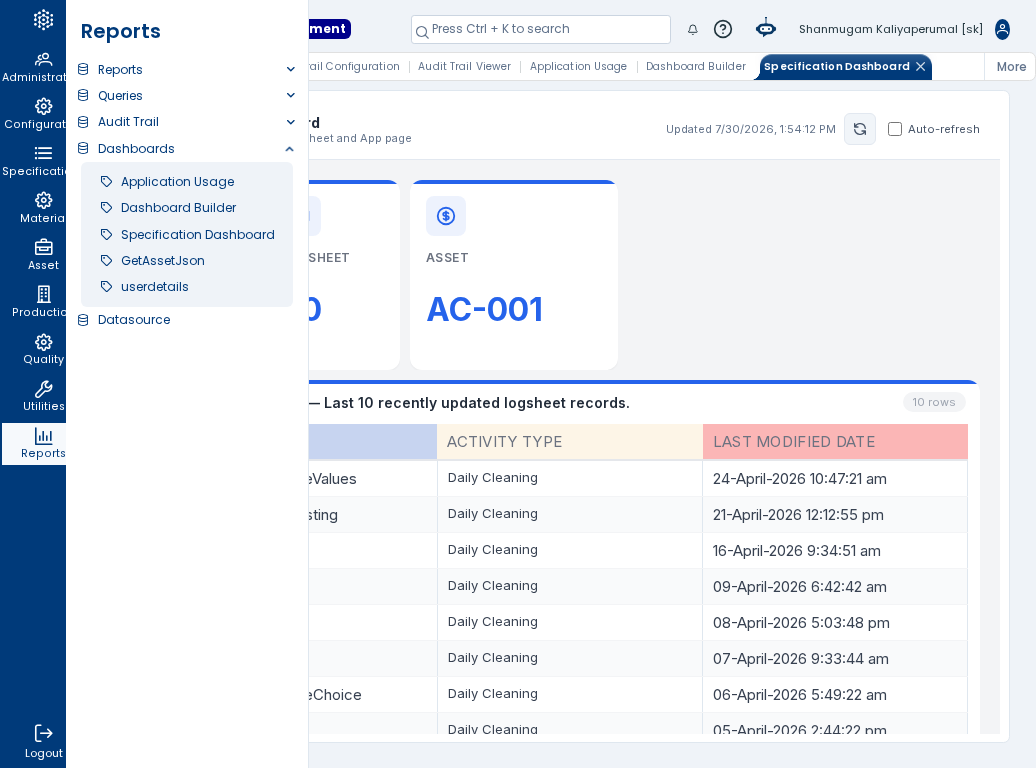This screenshot has height=768, width=1036.
Task: Click the search input field
Action: 540,29
